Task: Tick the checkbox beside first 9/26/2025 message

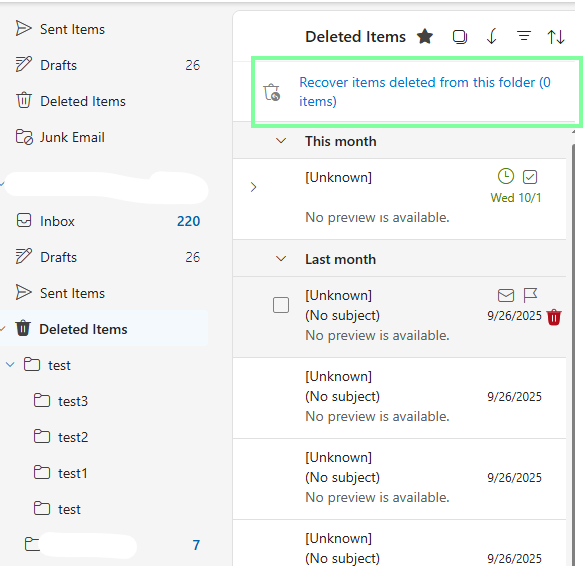Action: click(281, 305)
